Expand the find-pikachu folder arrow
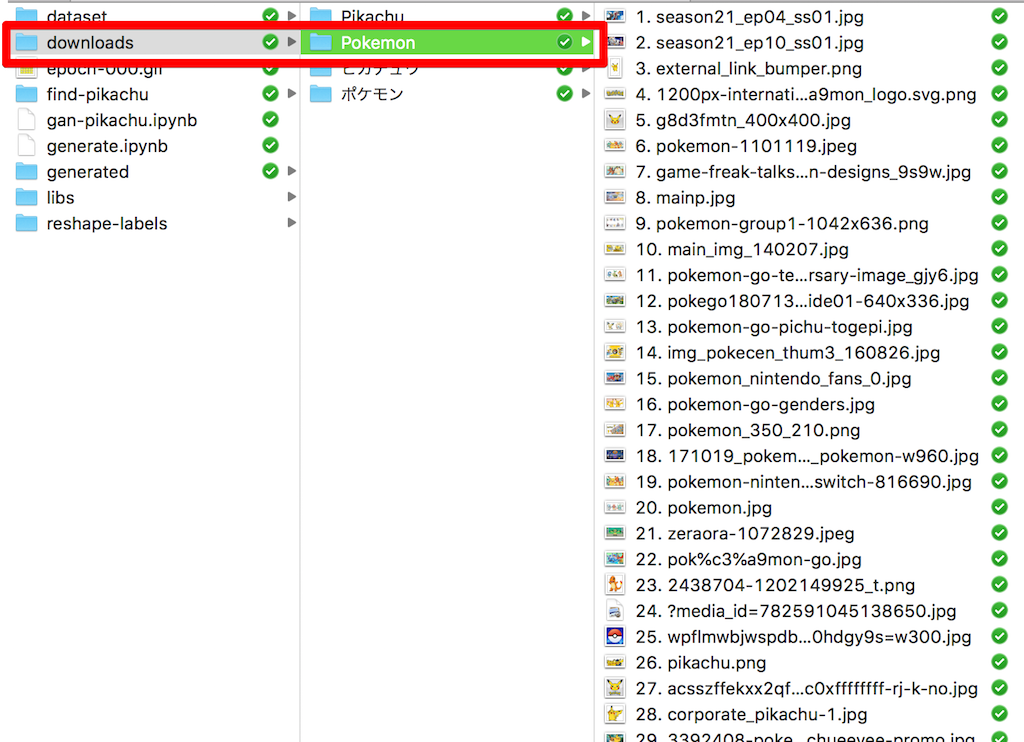The width and height of the screenshot is (1024, 742). [291, 93]
